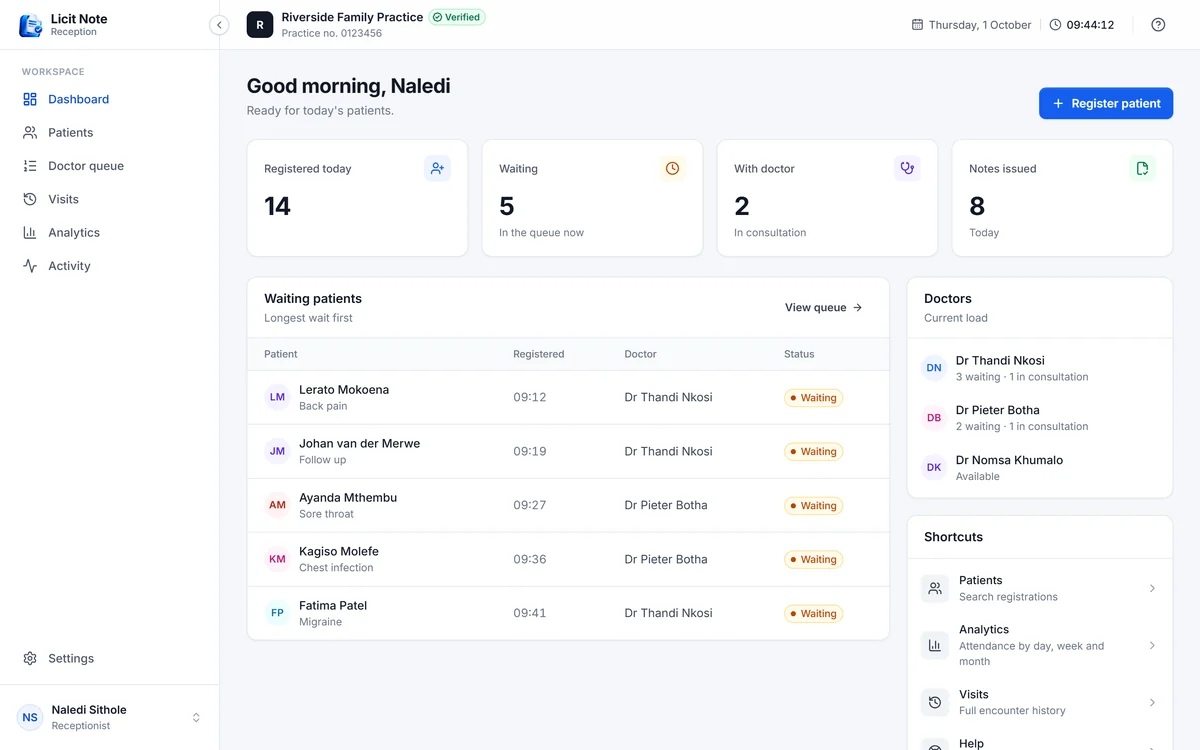Expand the Patients shortcut chevron
Image resolution: width=1200 pixels, height=750 pixels.
point(1152,588)
